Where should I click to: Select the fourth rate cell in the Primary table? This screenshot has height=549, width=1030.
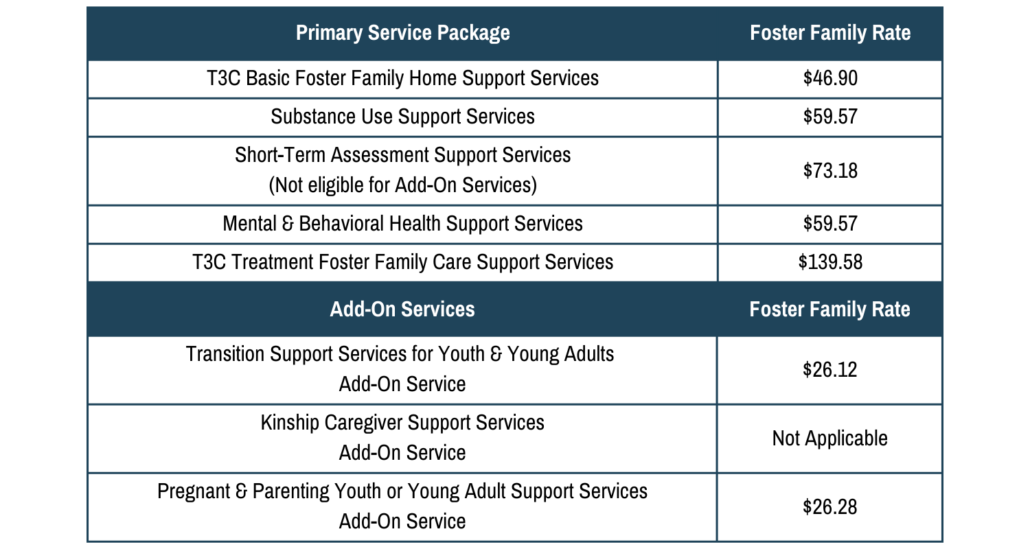tap(830, 224)
